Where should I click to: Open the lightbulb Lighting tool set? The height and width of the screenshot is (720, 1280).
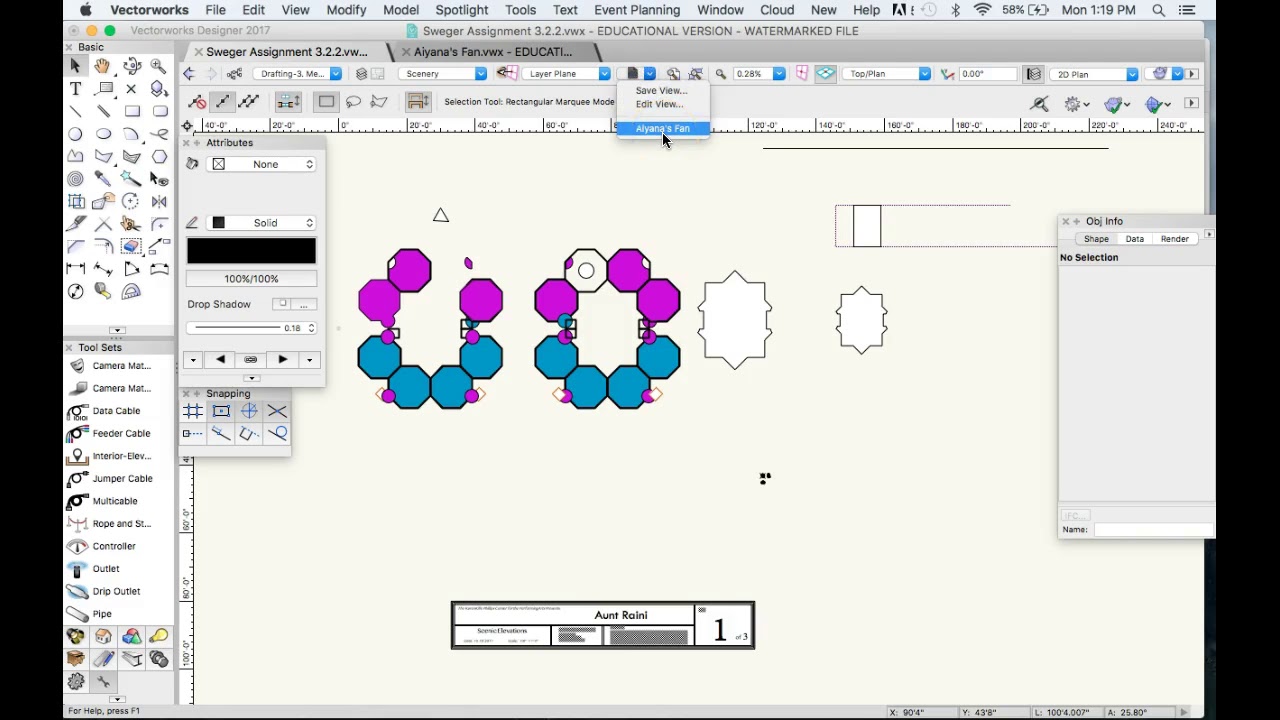[159, 637]
